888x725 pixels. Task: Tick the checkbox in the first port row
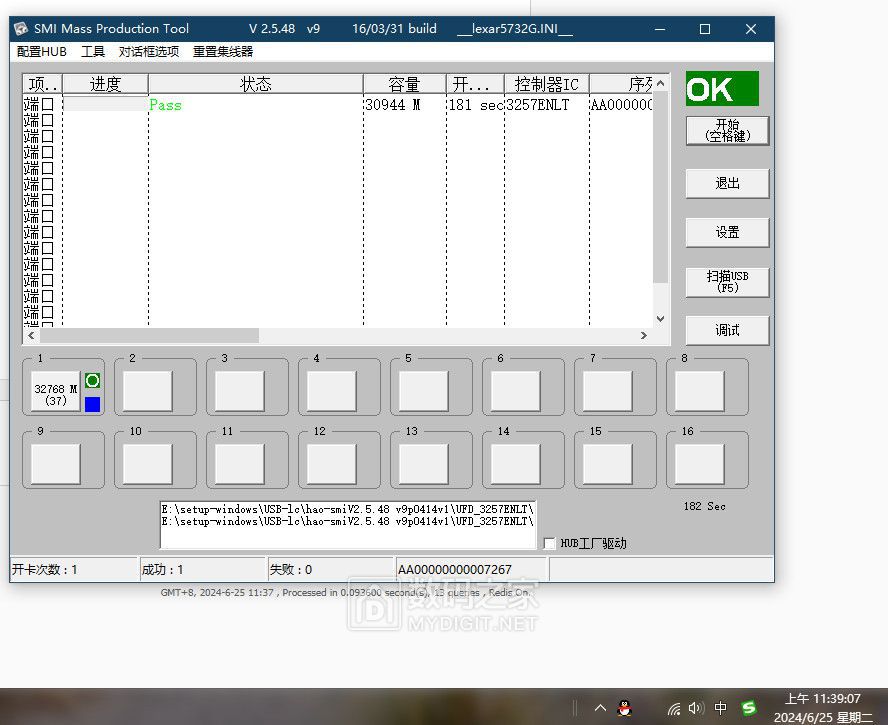point(47,104)
